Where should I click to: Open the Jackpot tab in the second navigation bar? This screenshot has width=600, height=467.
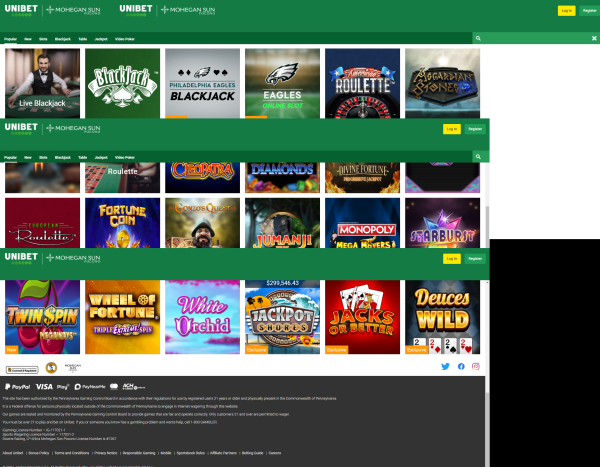101,157
